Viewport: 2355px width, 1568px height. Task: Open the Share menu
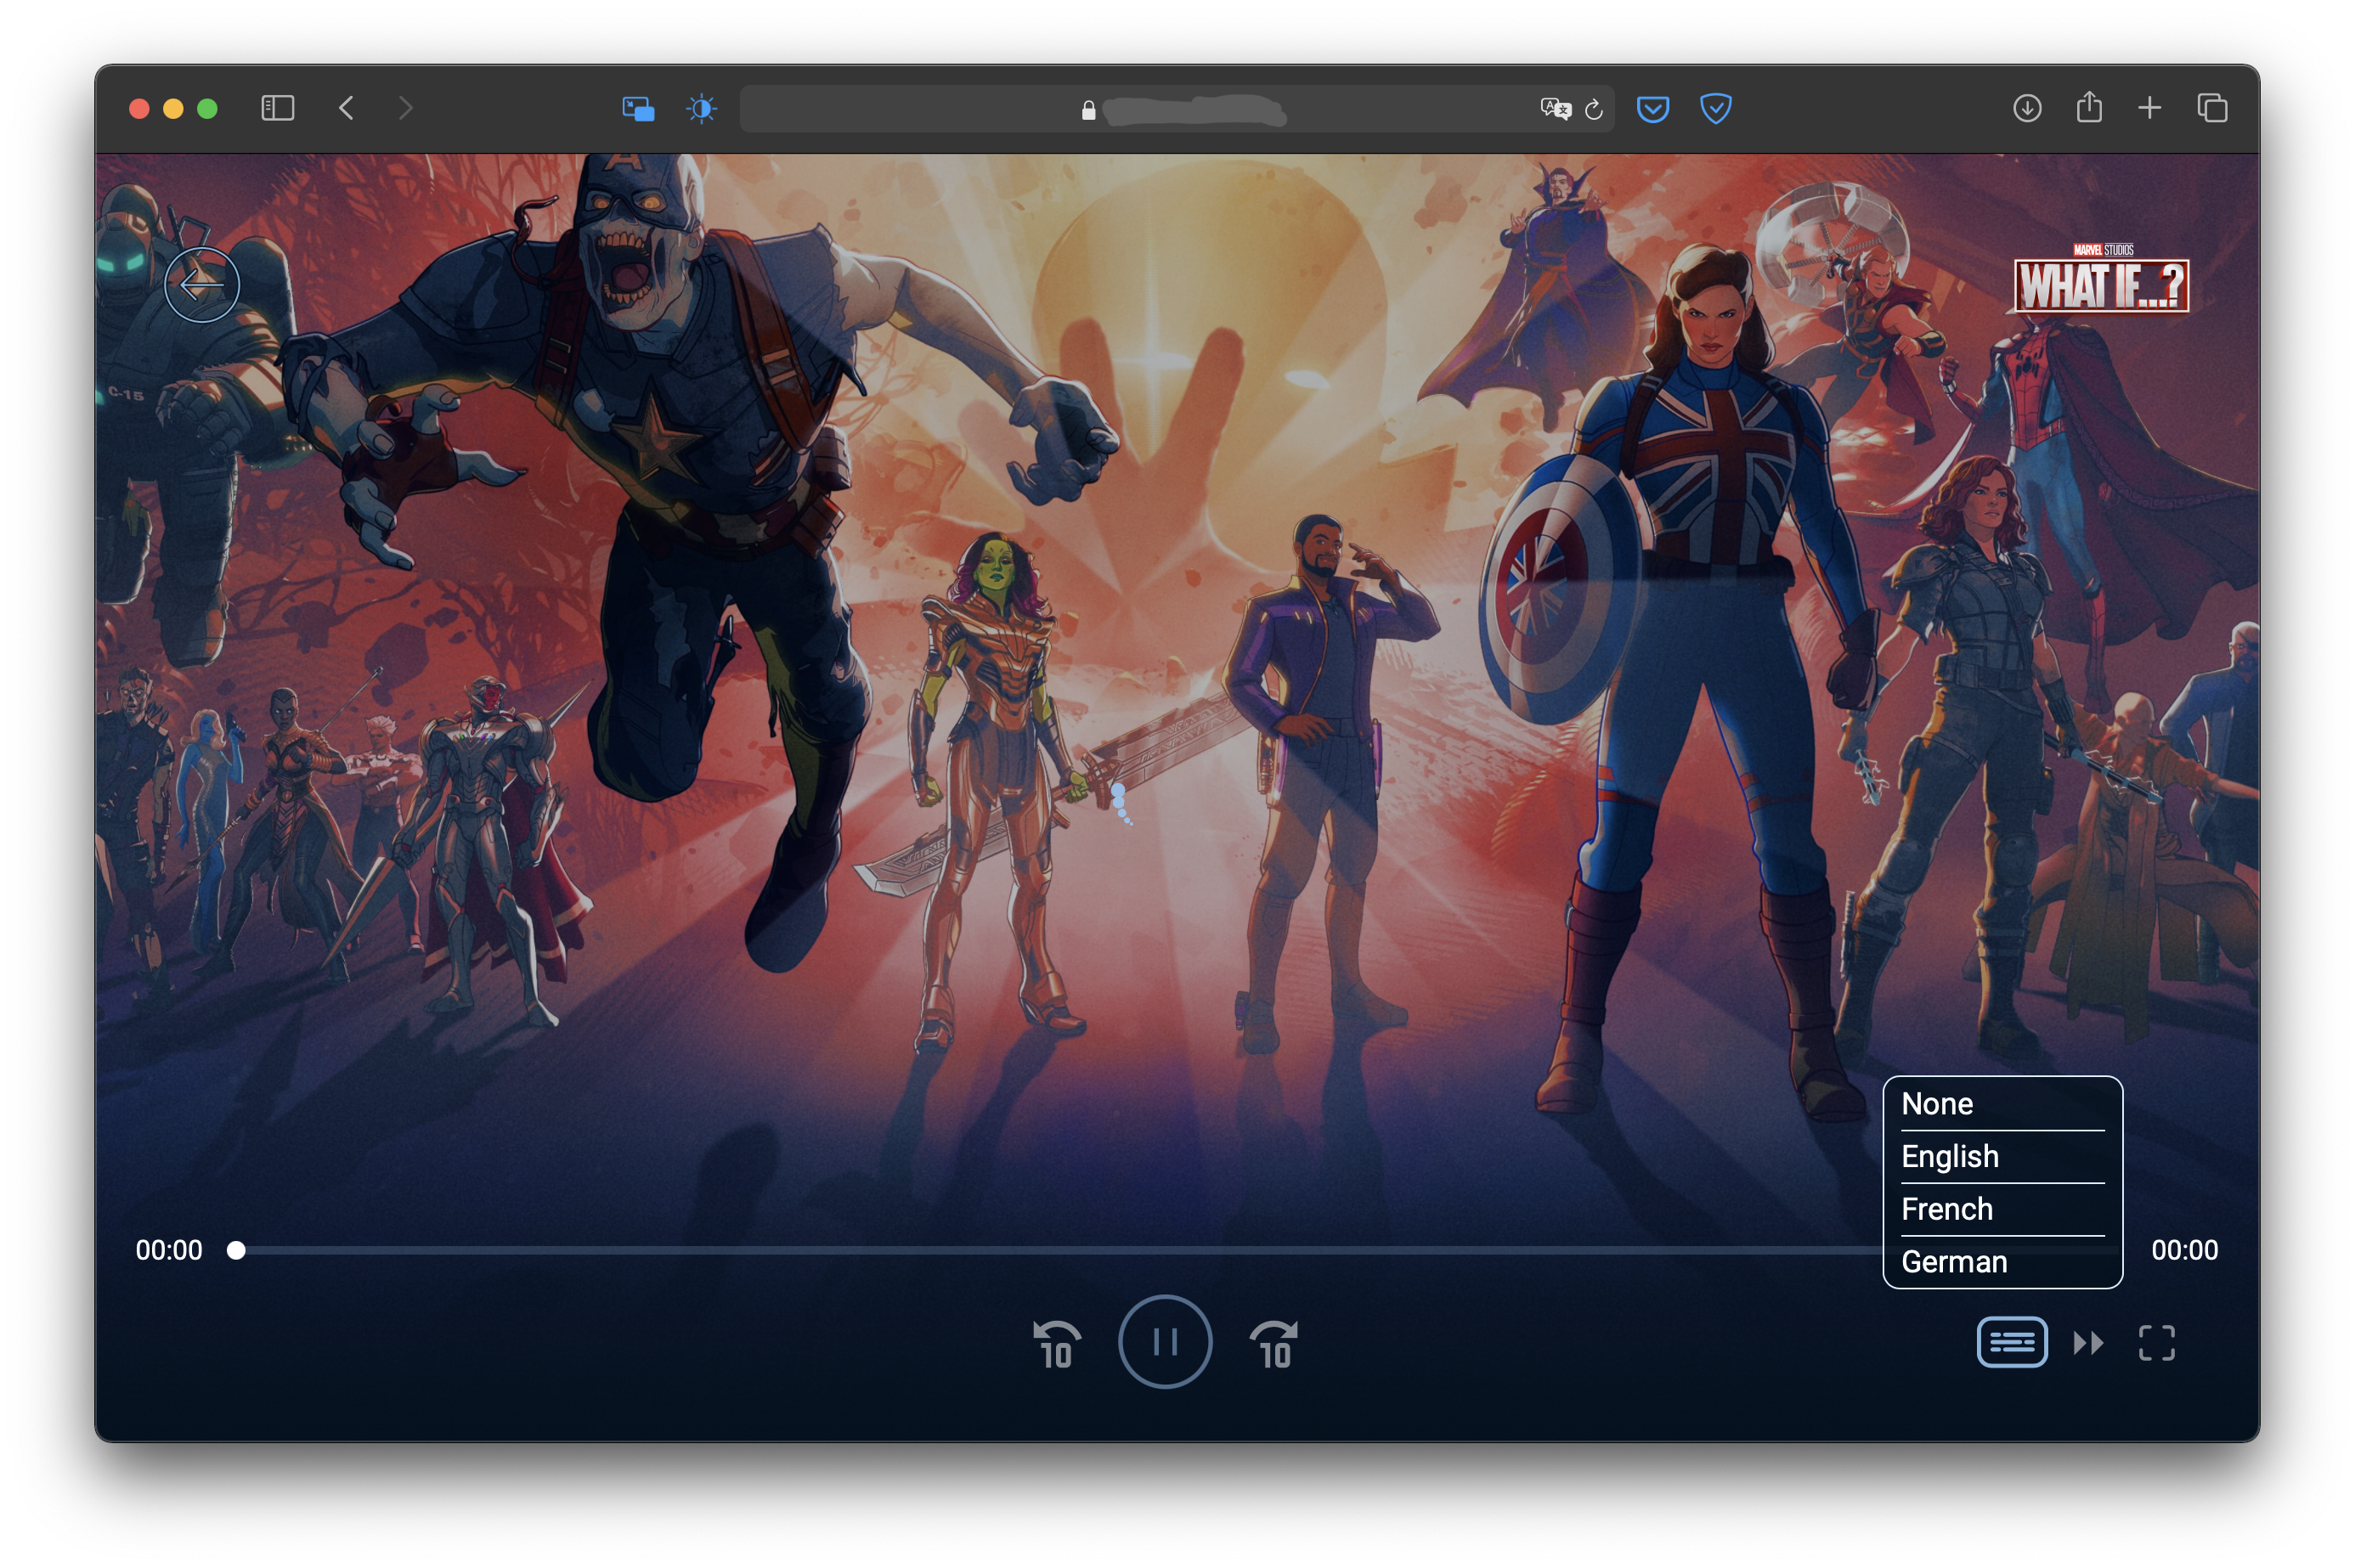pyautogui.click(x=2088, y=107)
